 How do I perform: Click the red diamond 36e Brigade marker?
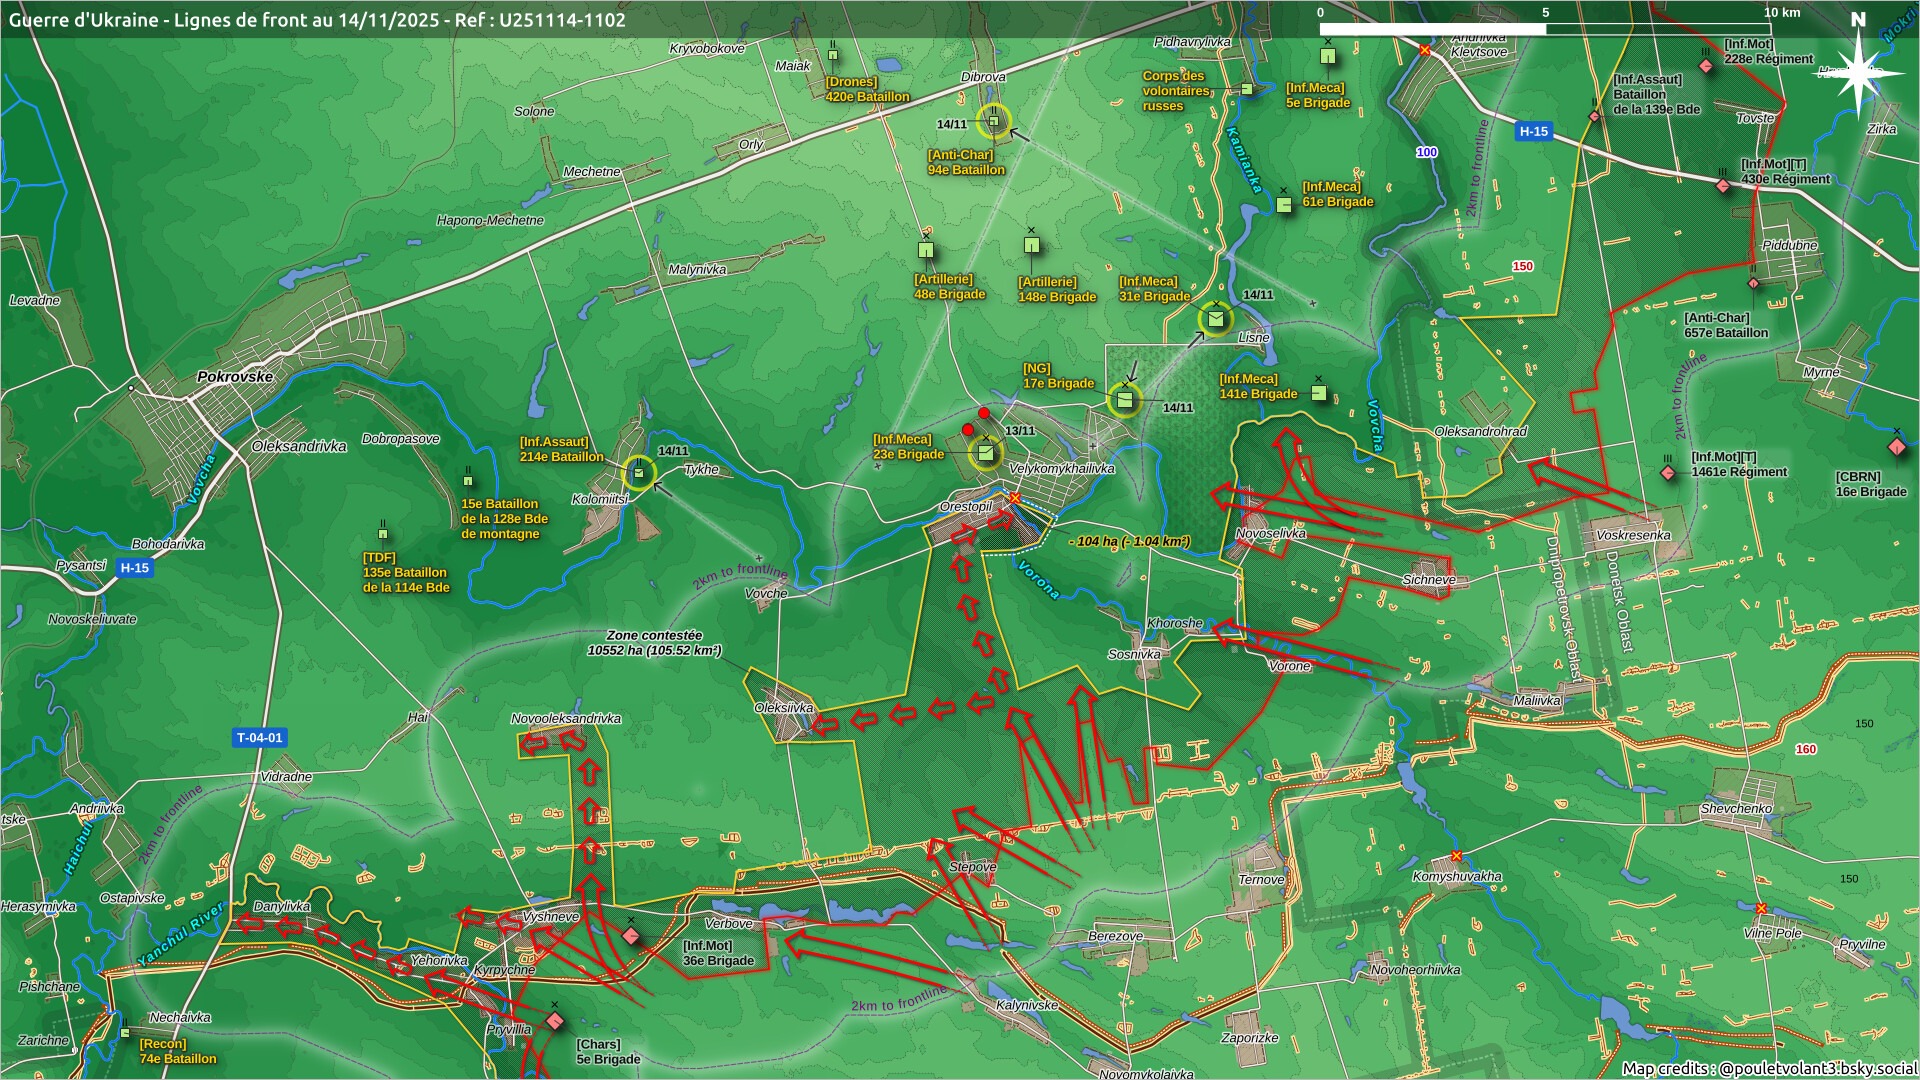631,936
